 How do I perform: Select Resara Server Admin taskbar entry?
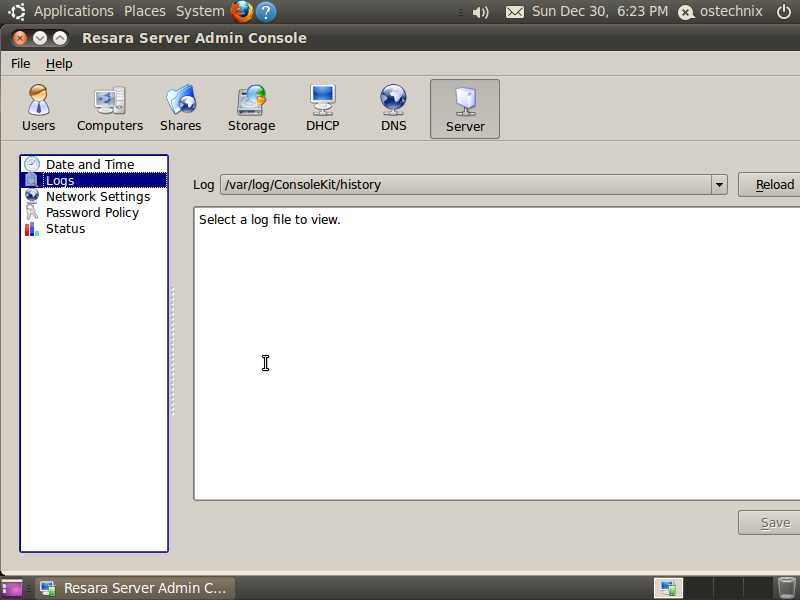pyautogui.click(x=134, y=588)
